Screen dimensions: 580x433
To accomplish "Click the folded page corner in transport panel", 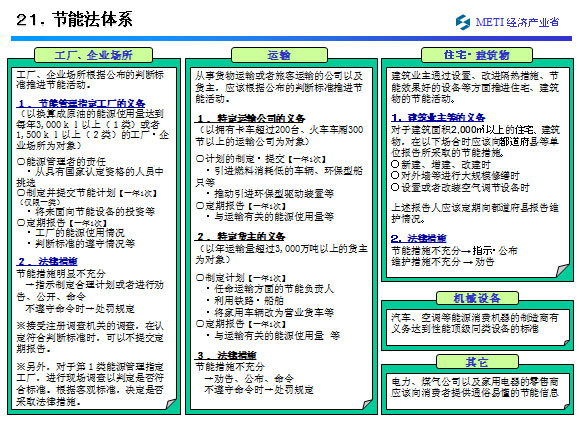I will [x=367, y=403].
